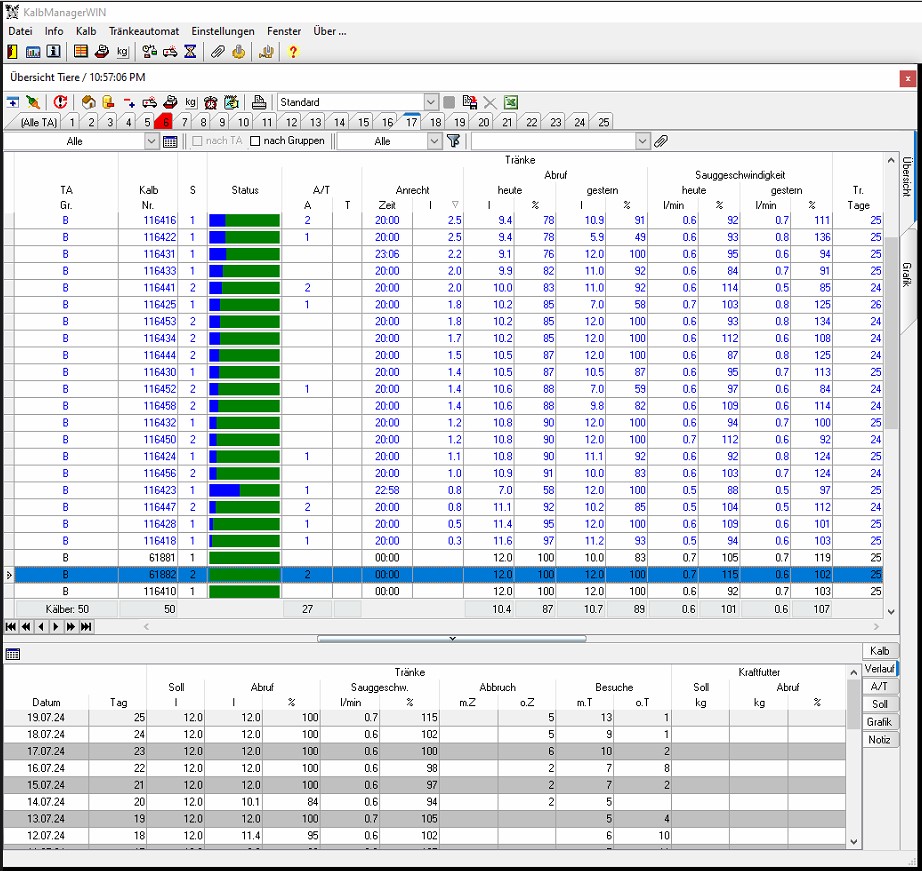This screenshot has height=871, width=922.
Task: Select the (Alle TA) tab
Action: [39, 122]
